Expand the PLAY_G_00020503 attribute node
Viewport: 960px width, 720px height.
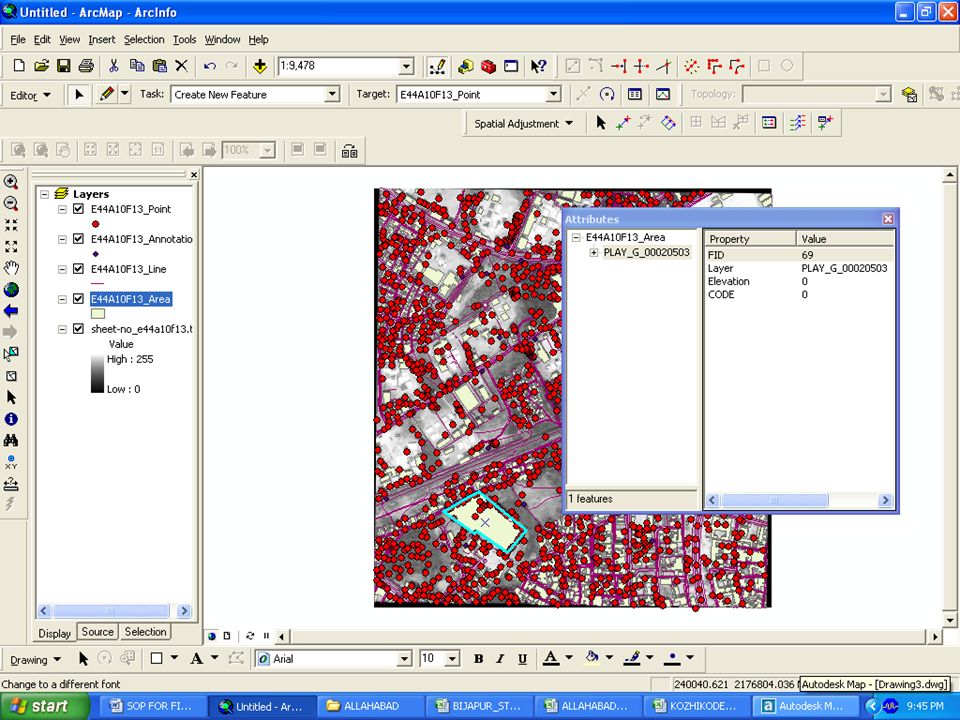pos(593,252)
